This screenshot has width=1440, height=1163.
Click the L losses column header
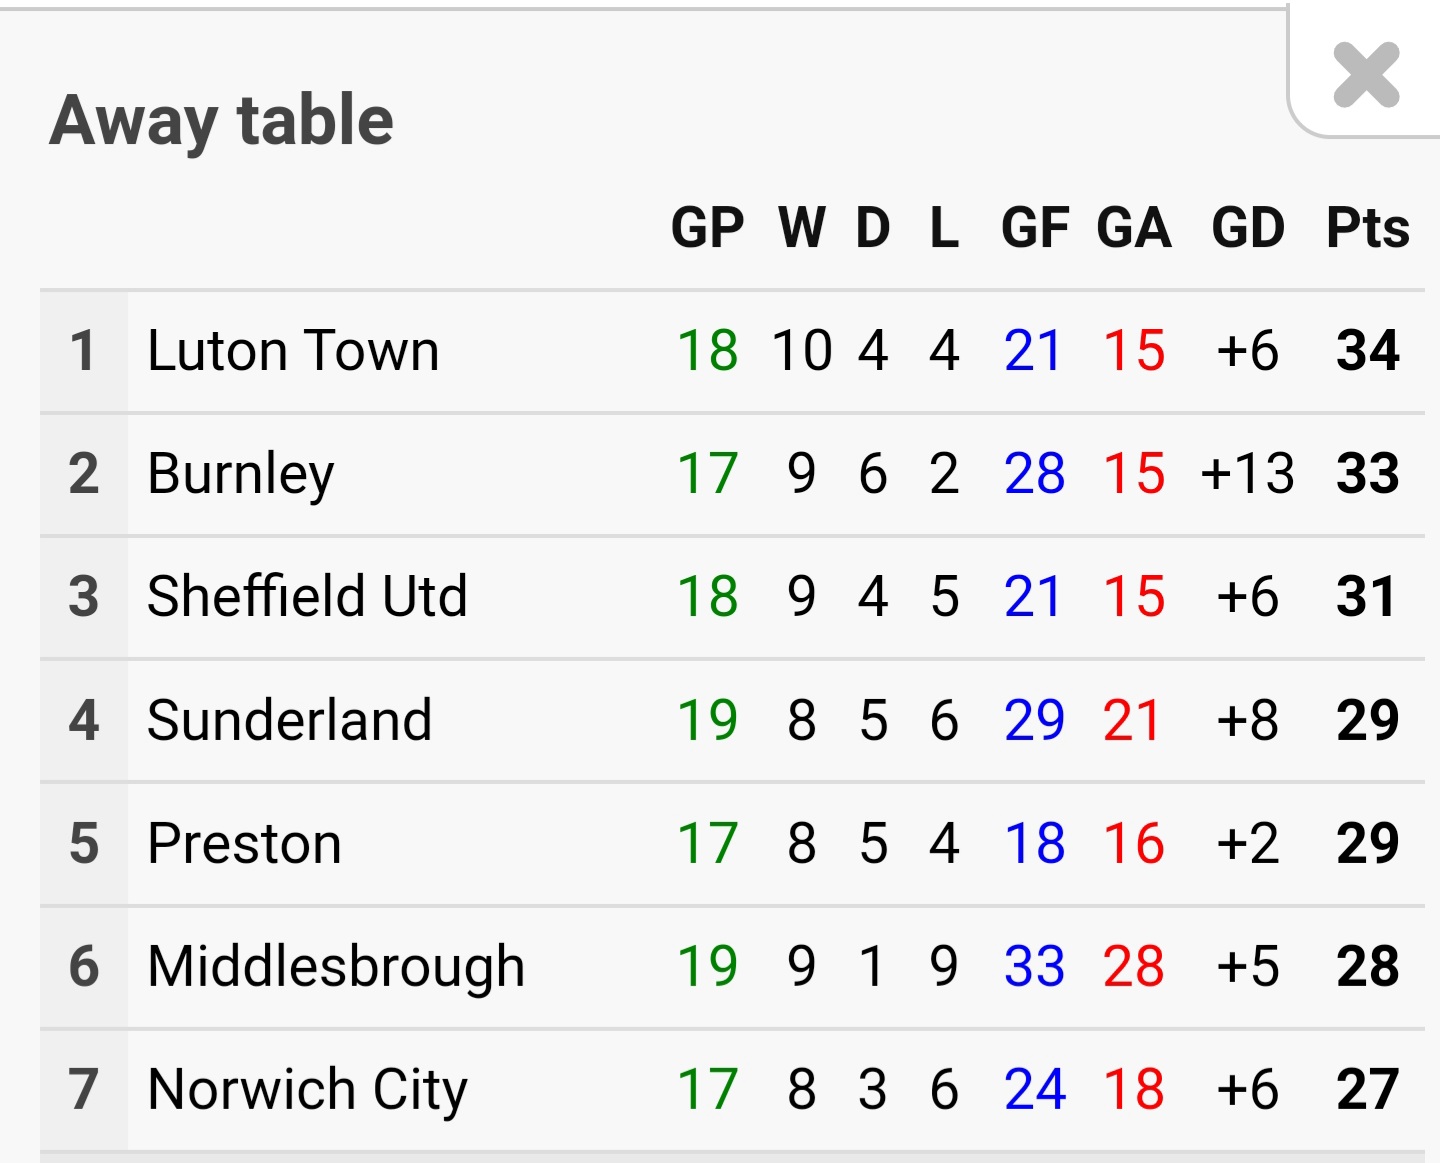[x=944, y=228]
